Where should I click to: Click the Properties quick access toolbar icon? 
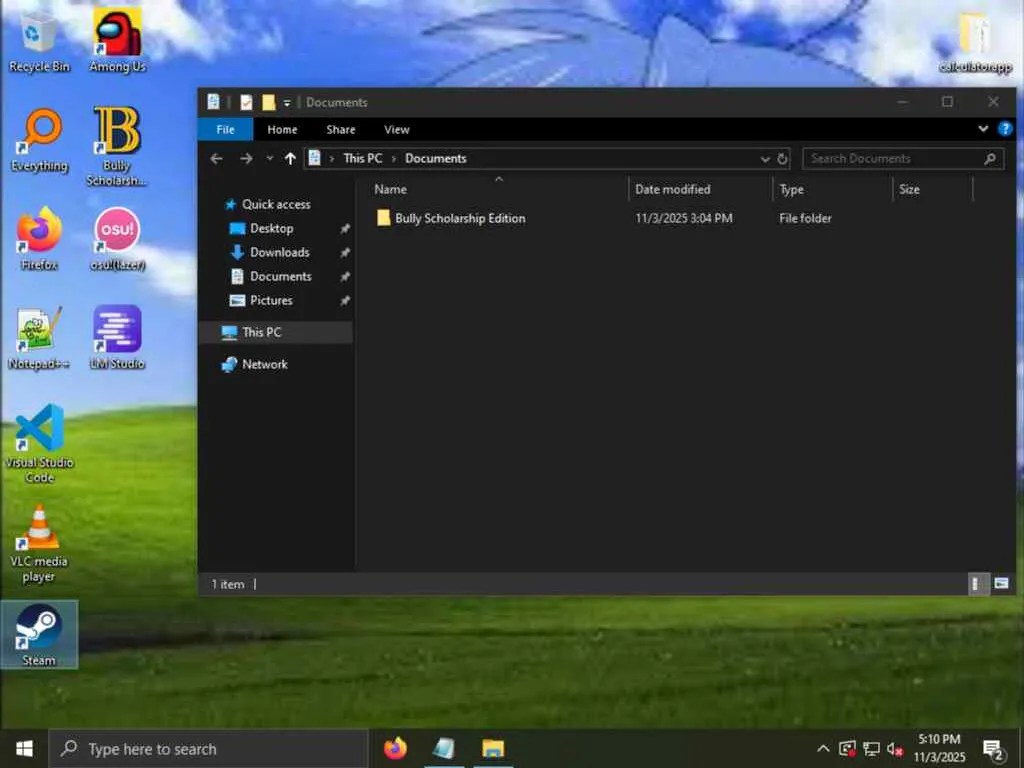[x=246, y=103]
